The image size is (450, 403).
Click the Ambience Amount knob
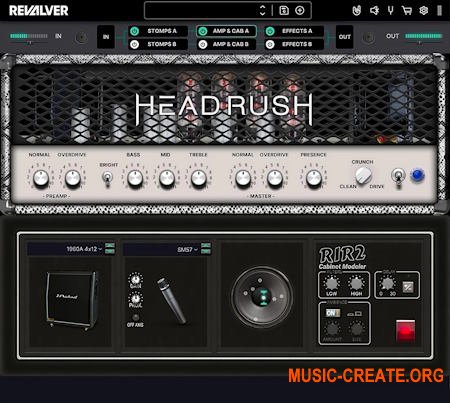pos(331,329)
